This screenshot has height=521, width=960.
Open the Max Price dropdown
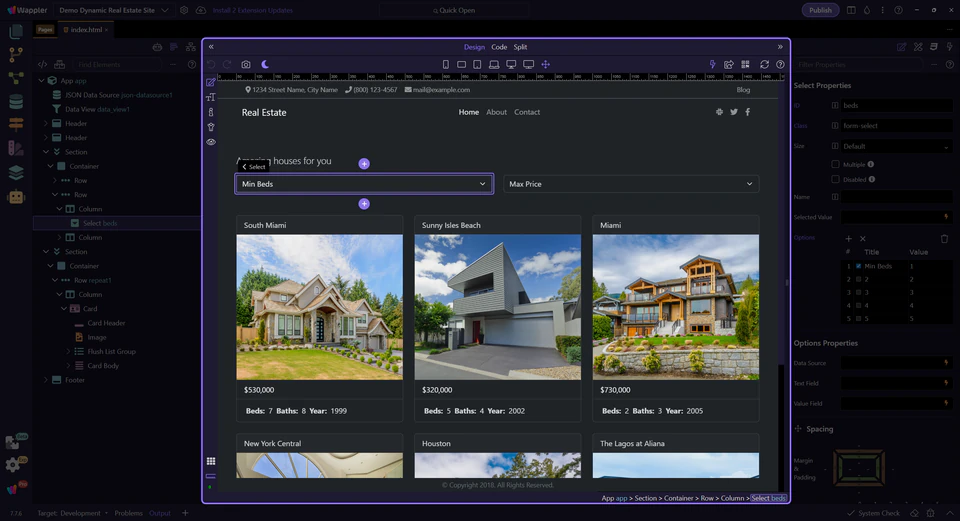630,184
